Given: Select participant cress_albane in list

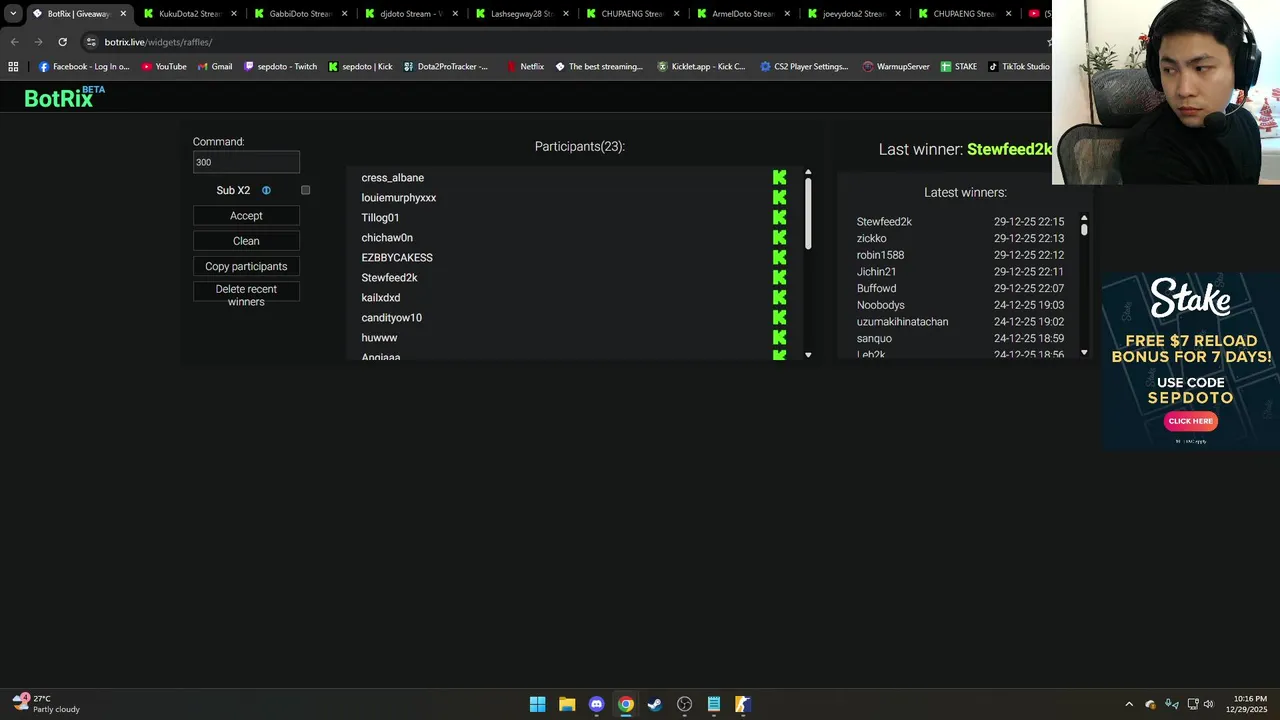Looking at the screenshot, I should (393, 178).
